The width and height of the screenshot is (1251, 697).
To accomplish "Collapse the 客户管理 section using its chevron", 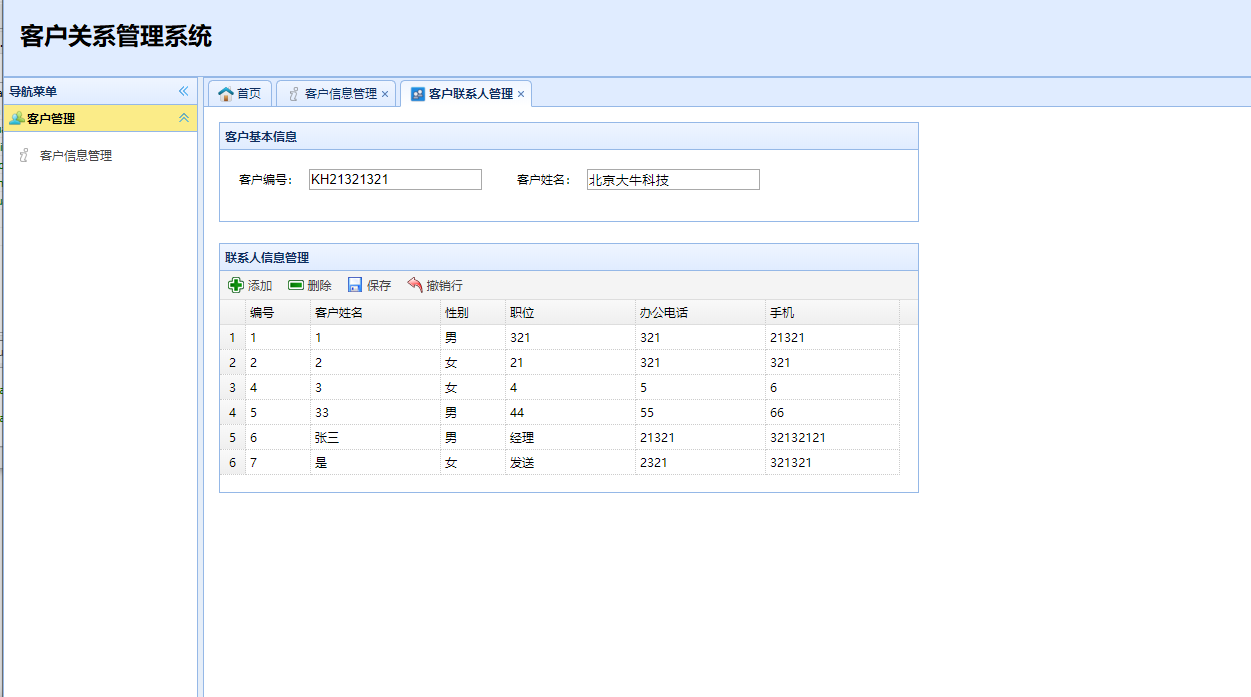I will [184, 118].
